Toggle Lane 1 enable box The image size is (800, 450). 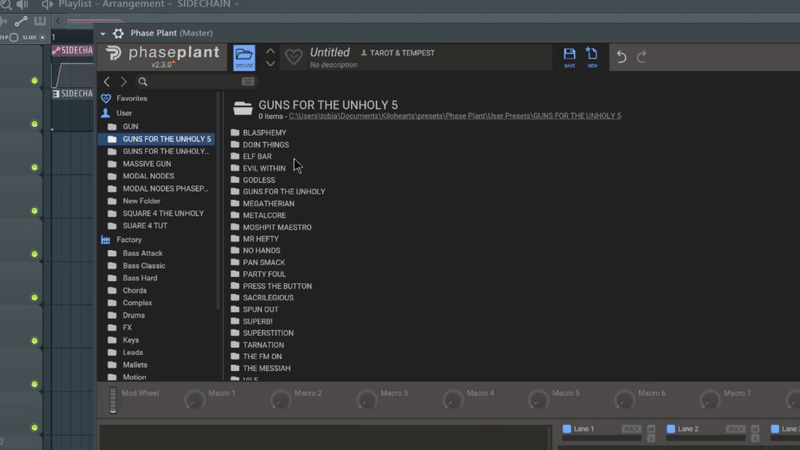[x=566, y=429]
